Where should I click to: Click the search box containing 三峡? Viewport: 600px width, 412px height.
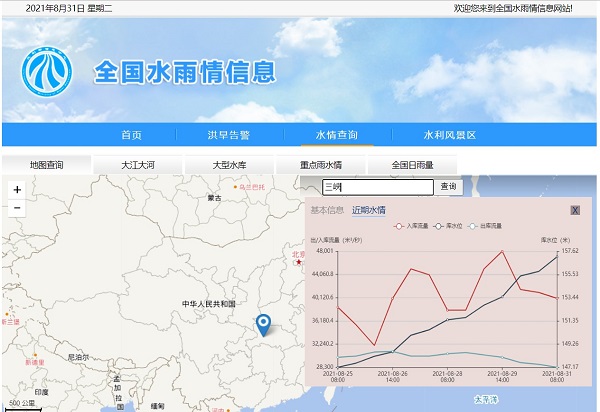(x=377, y=187)
